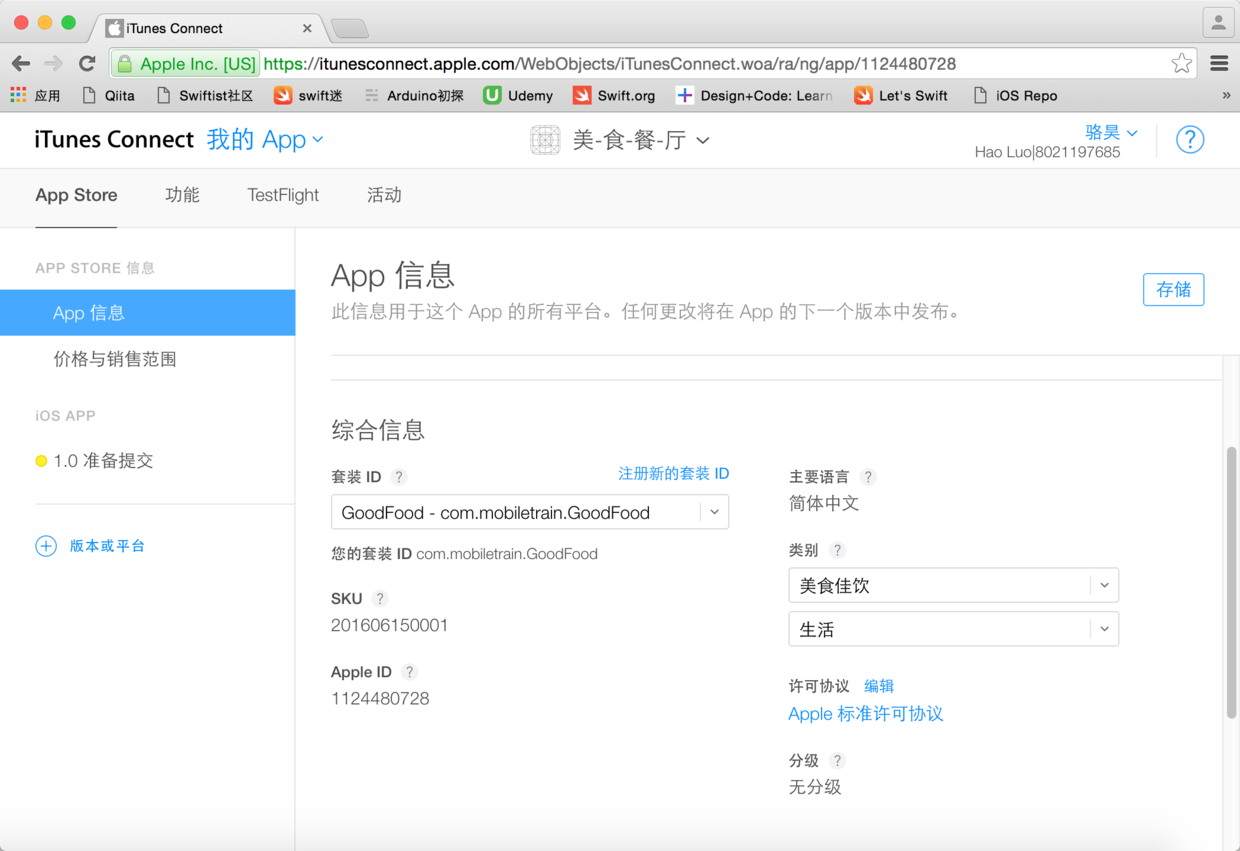The width and height of the screenshot is (1240, 851).
Task: Open the Arduino初探 bookmark
Action: (414, 96)
